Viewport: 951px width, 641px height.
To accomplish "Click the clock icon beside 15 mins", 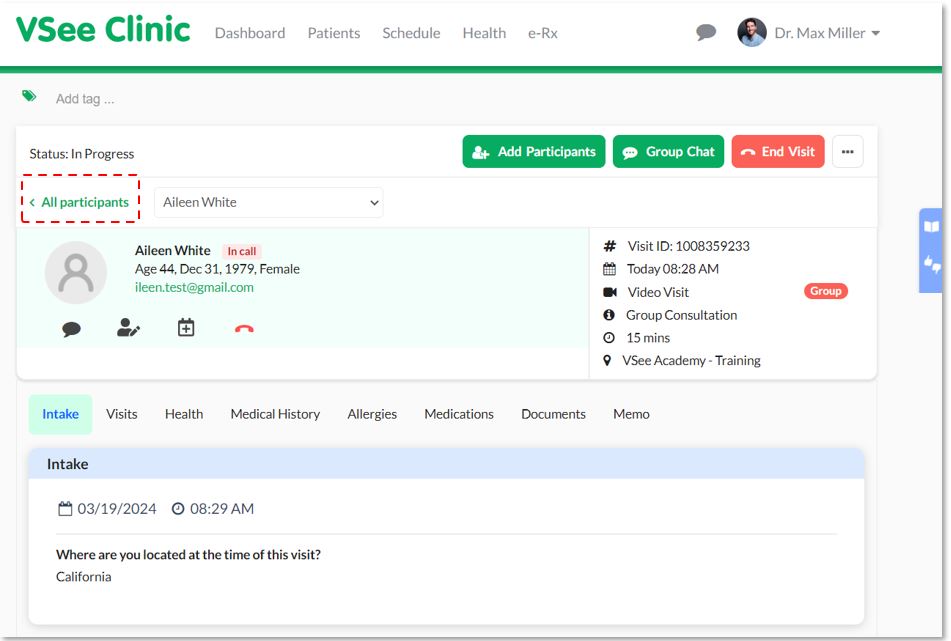I will pos(609,338).
